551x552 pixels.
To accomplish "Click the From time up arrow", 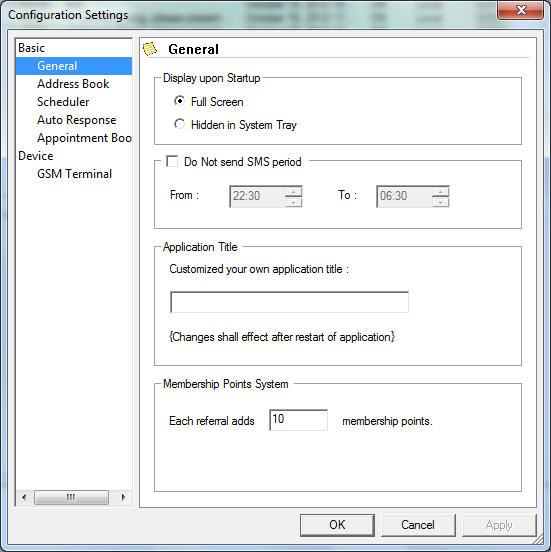I will point(294,191).
